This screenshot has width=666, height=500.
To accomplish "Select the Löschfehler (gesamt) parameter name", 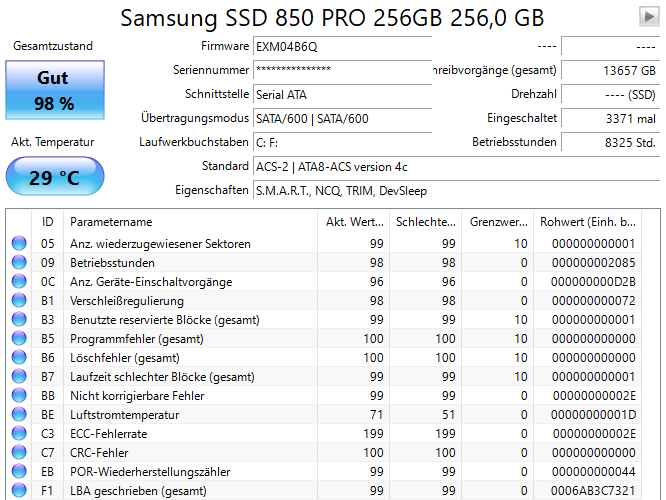I will tap(125, 358).
